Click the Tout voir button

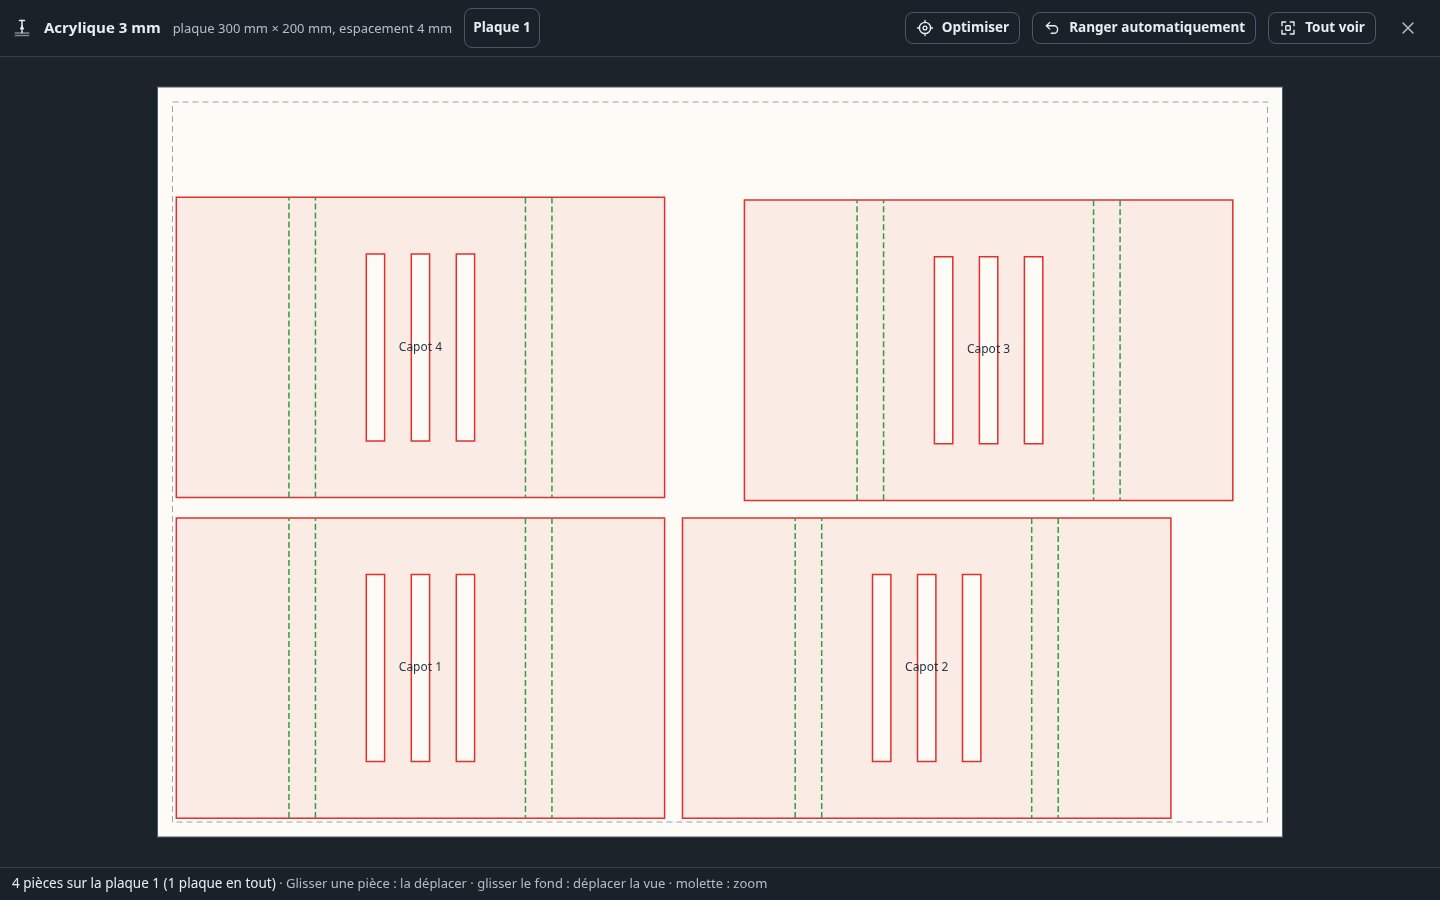pyautogui.click(x=1322, y=28)
